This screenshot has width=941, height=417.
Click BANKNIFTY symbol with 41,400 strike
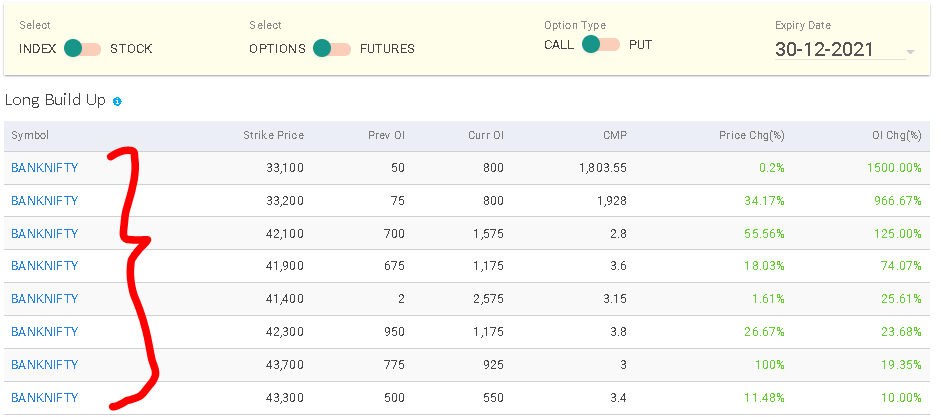[44, 299]
